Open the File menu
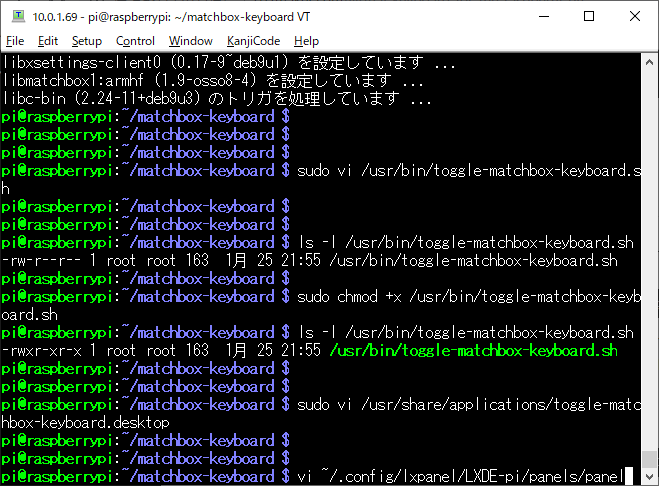This screenshot has height=486, width=659. 15,41
